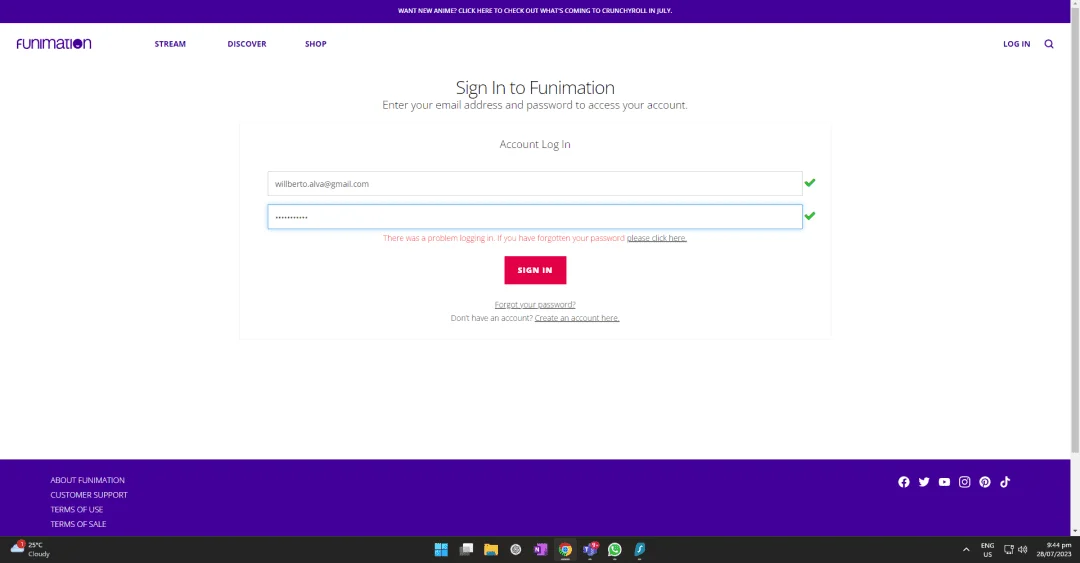1080x563 pixels.
Task: Open Funimation's Pinterest icon
Action: click(985, 482)
